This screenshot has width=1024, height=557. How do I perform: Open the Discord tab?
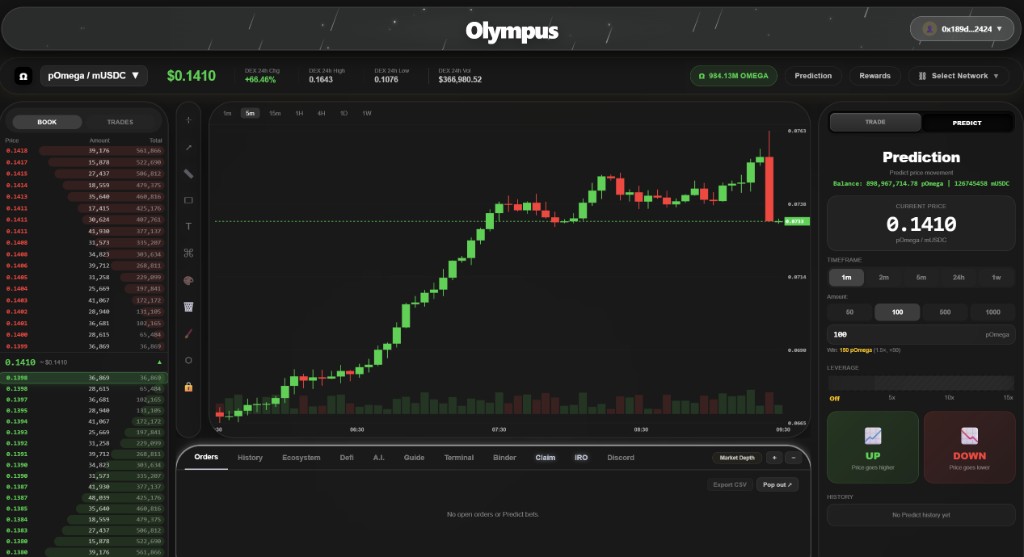(x=620, y=458)
